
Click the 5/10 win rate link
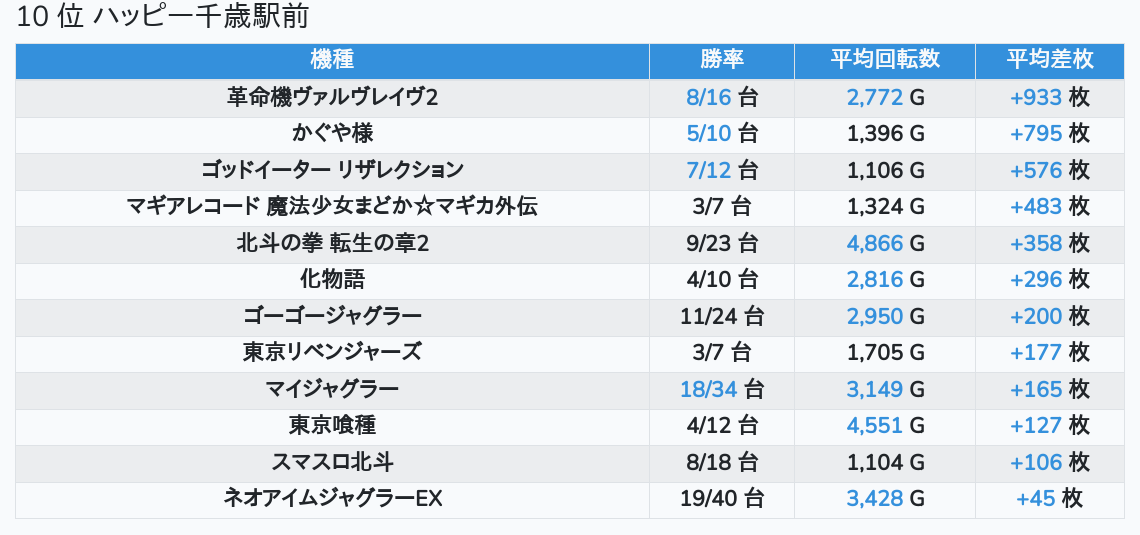pyautogui.click(x=709, y=133)
